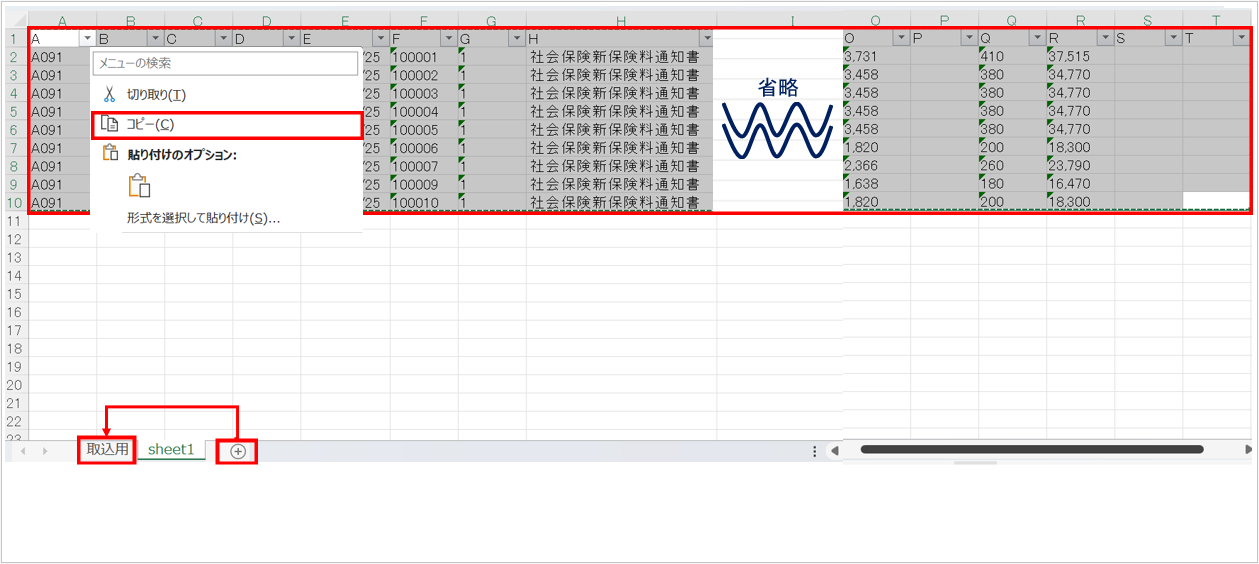Open 形式を選択して貼り付け(S)... menu entry
Image resolution: width=1259 pixels, height=564 pixels.
pos(227,218)
